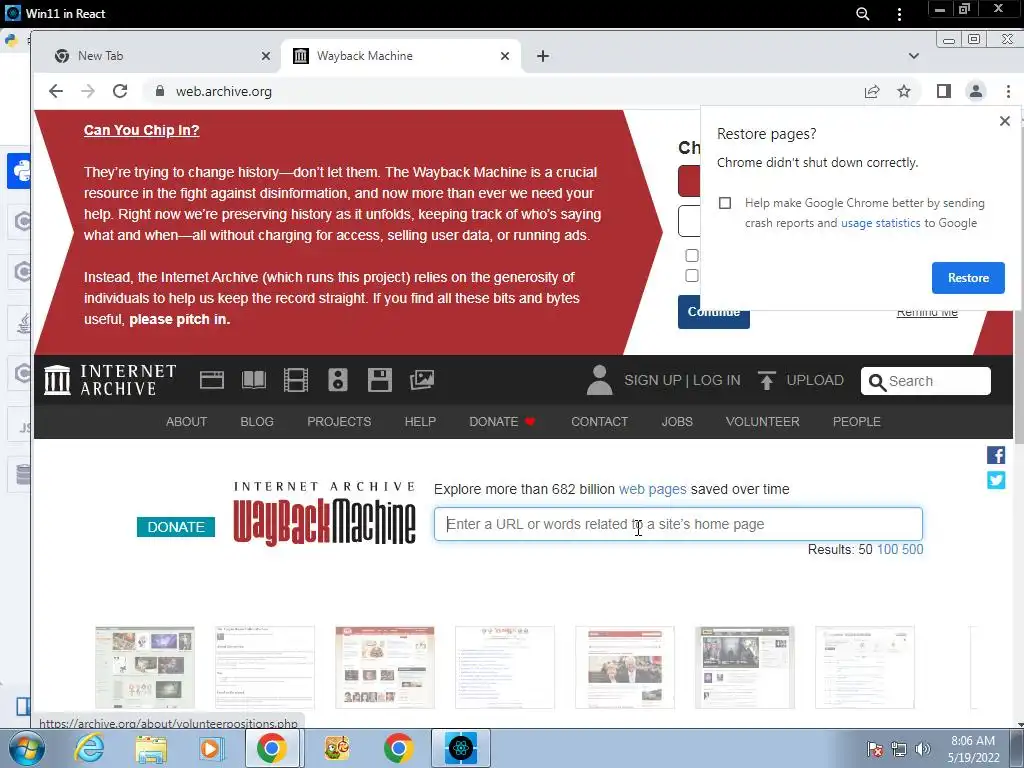Open a new Chrome tab with plus
The width and height of the screenshot is (1024, 768).
[x=543, y=56]
